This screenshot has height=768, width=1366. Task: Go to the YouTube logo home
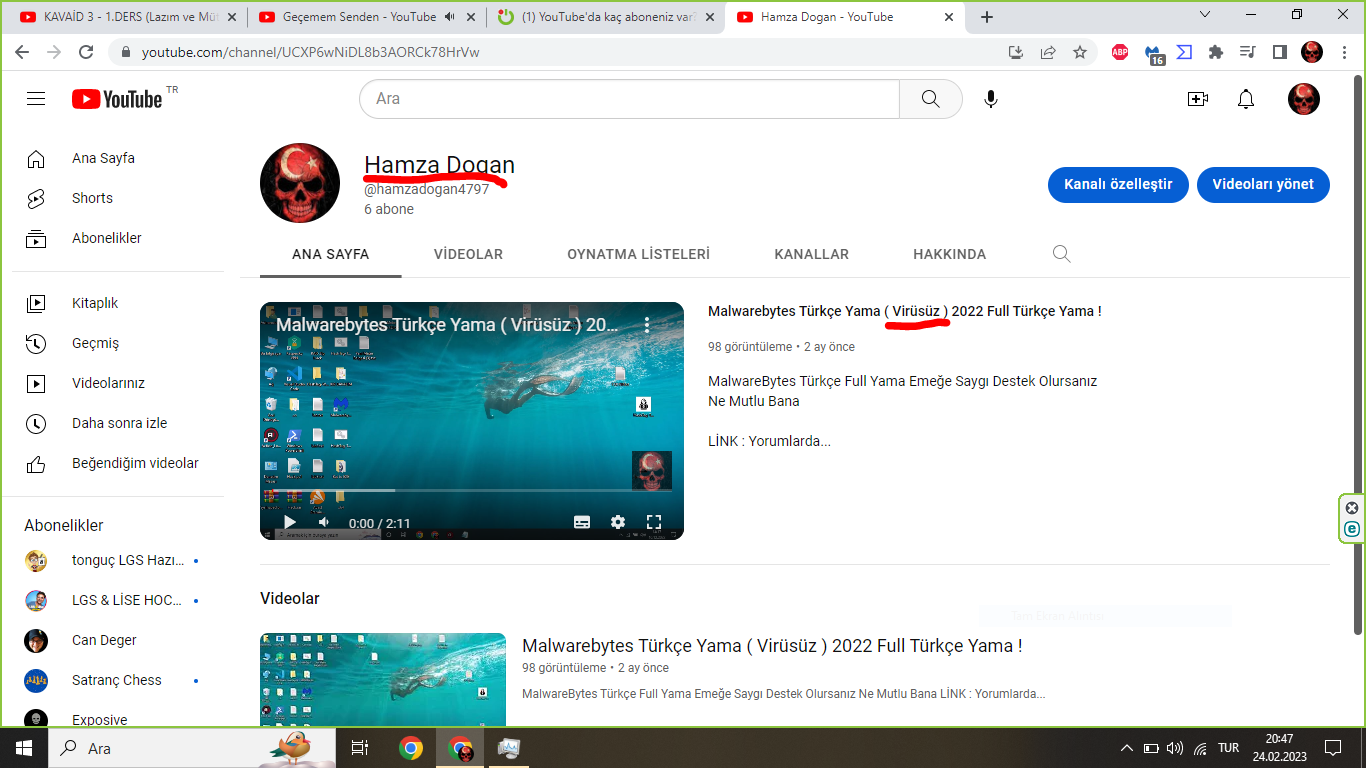[x=117, y=99]
